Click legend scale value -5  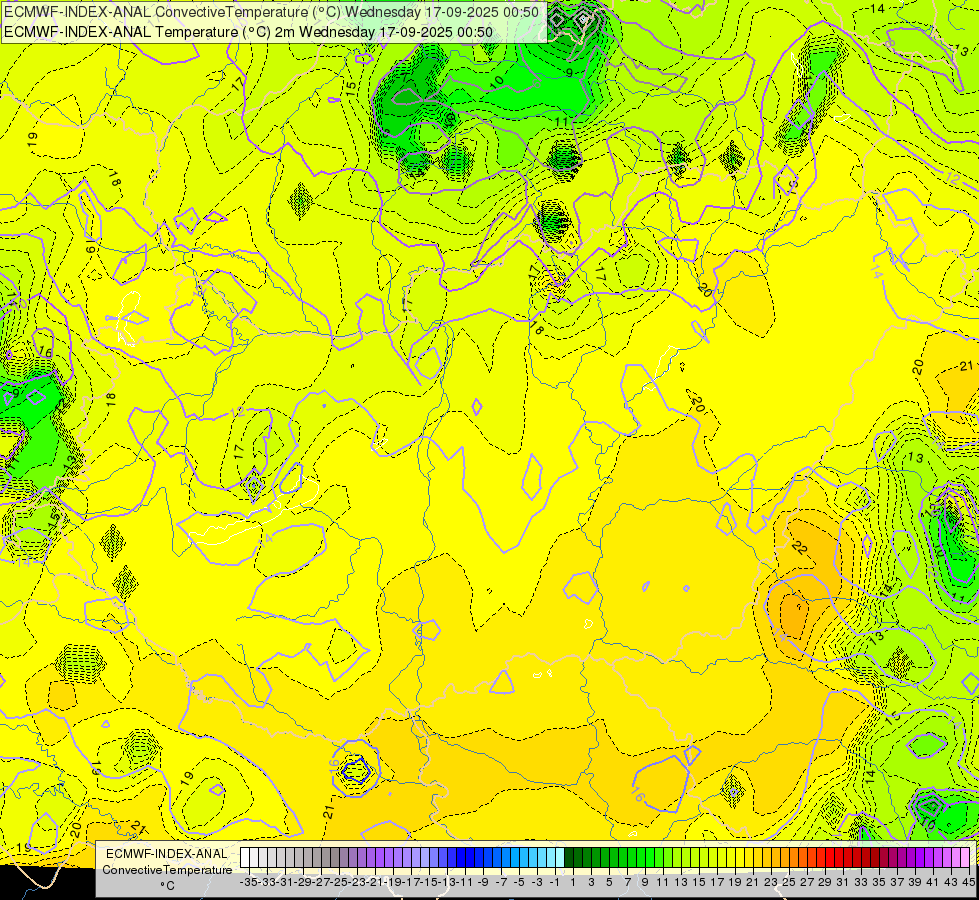(519, 883)
